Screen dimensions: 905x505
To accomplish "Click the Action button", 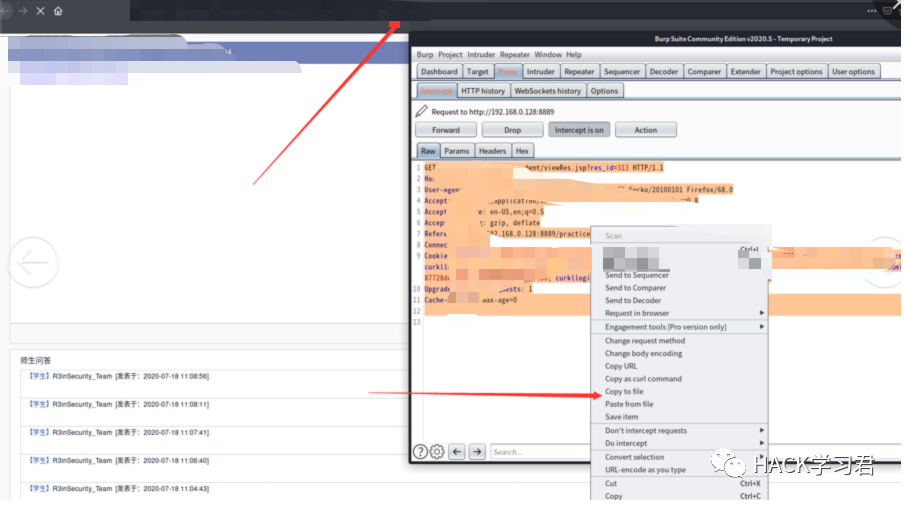I will (646, 130).
